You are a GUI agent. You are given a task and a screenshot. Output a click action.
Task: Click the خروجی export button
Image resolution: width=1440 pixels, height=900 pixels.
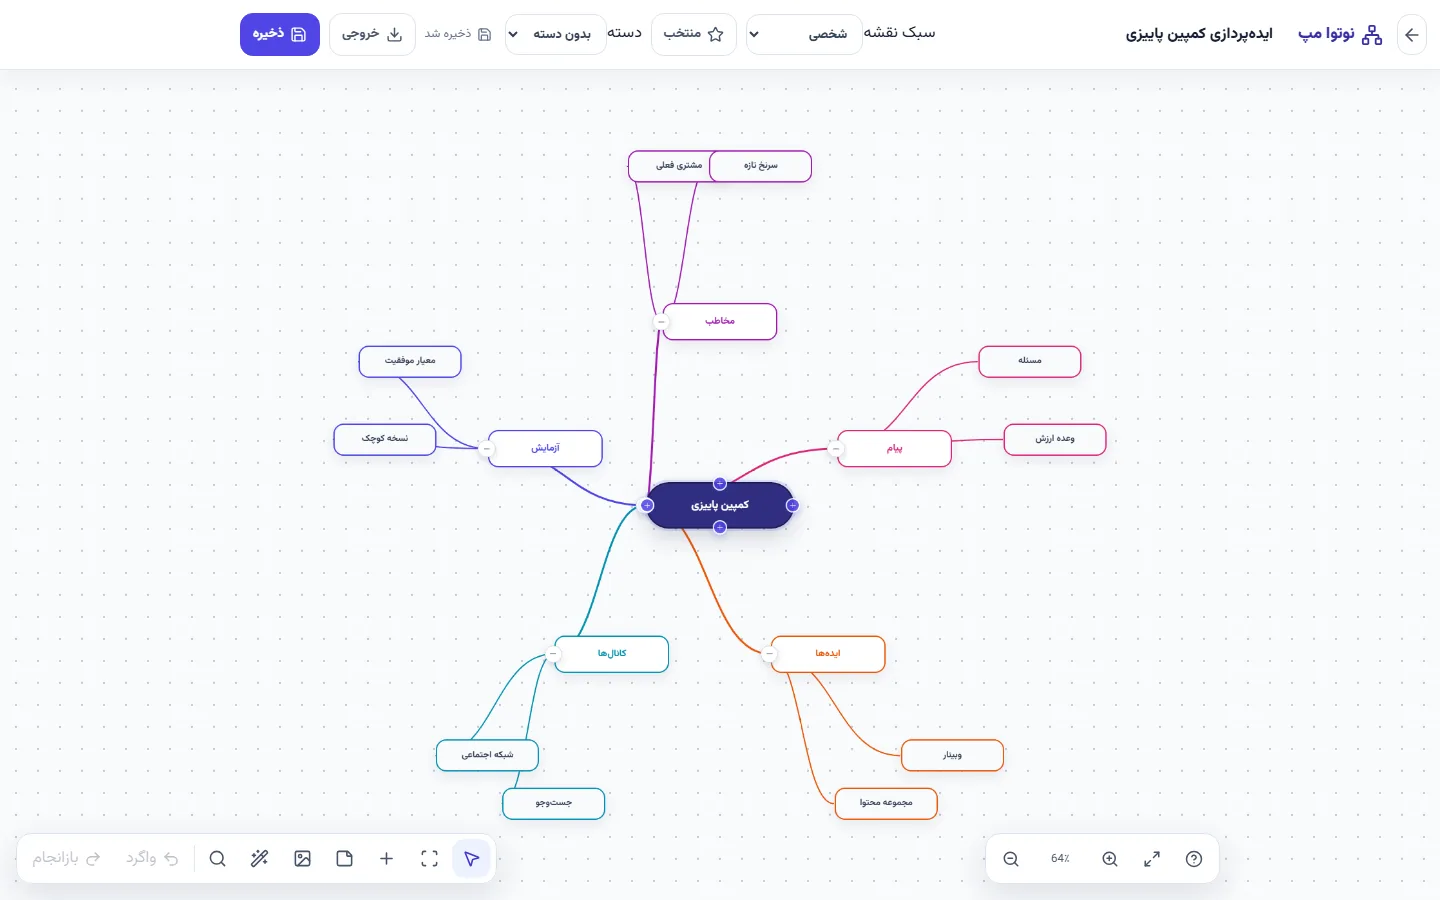tap(372, 34)
